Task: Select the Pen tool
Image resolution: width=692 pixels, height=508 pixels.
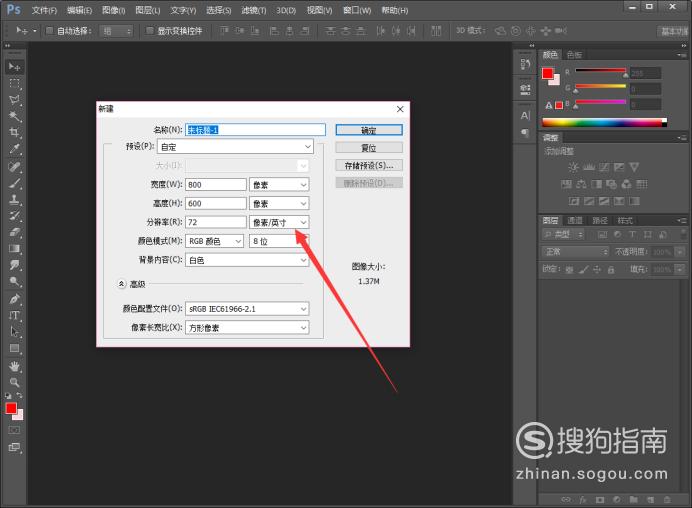Action: coord(14,299)
